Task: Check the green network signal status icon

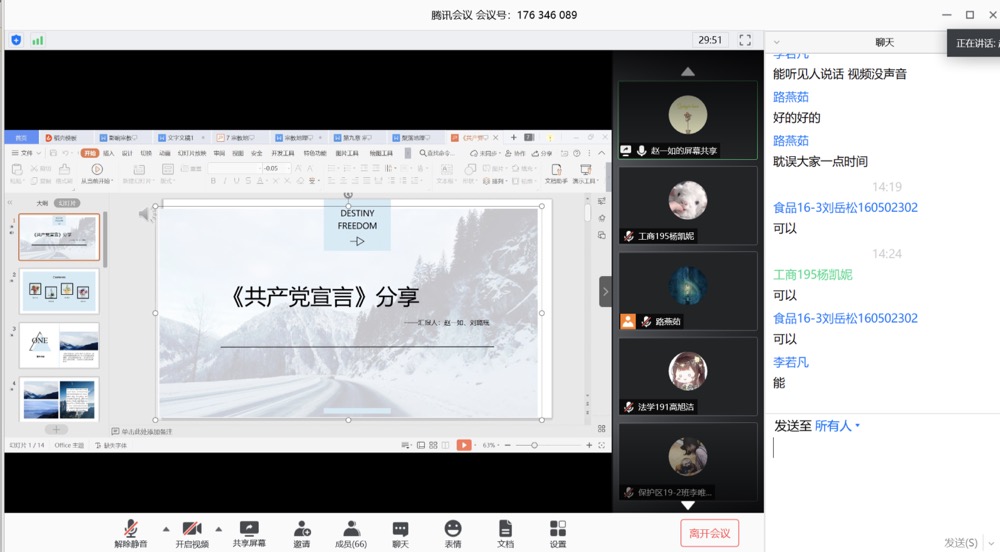Action: [x=38, y=40]
